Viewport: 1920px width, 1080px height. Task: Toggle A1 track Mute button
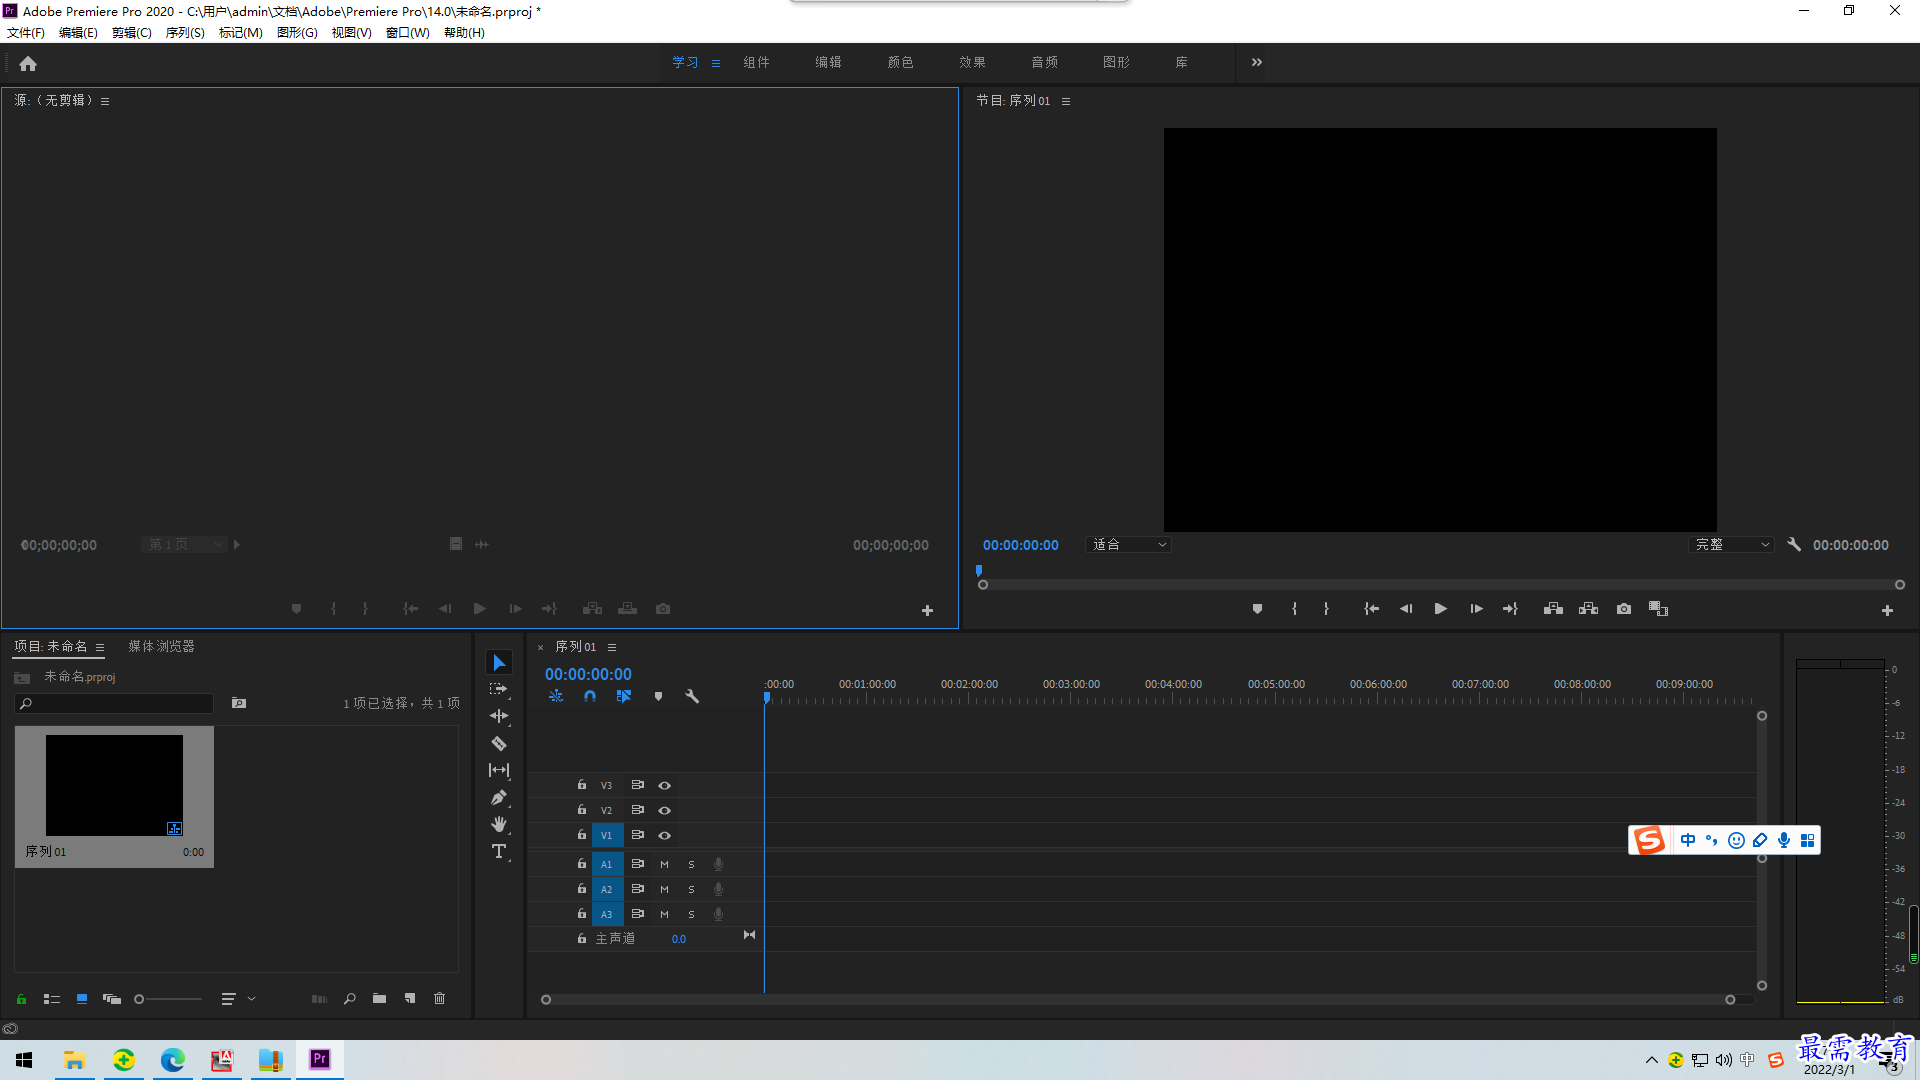665,864
